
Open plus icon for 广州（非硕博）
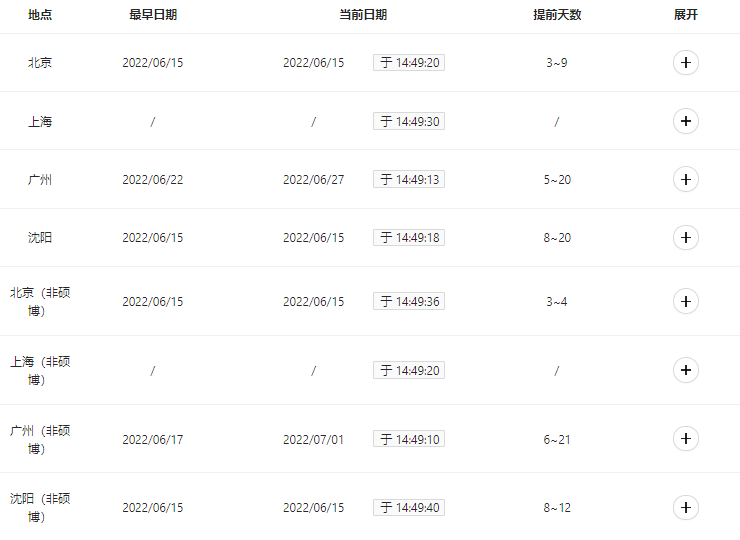[685, 439]
